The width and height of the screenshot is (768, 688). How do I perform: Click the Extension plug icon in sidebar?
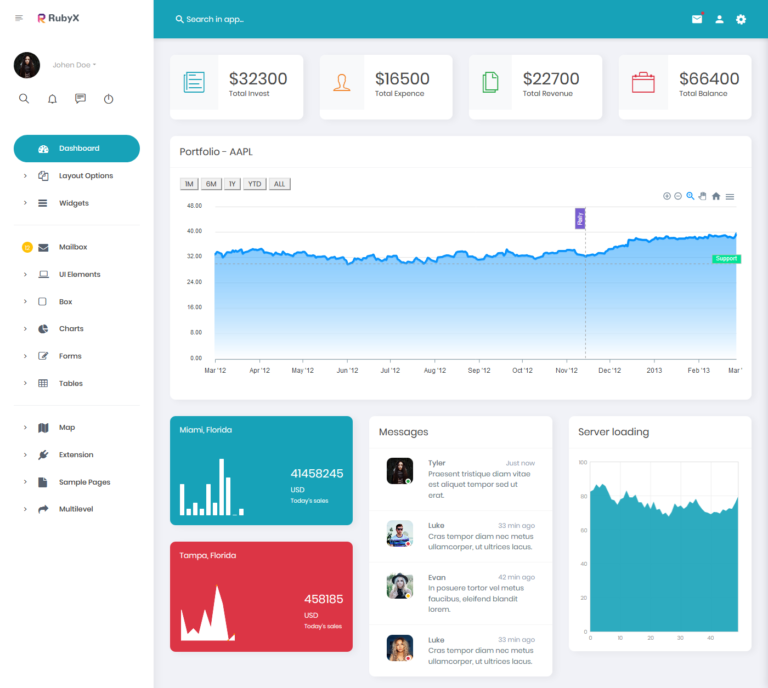pyautogui.click(x=43, y=455)
